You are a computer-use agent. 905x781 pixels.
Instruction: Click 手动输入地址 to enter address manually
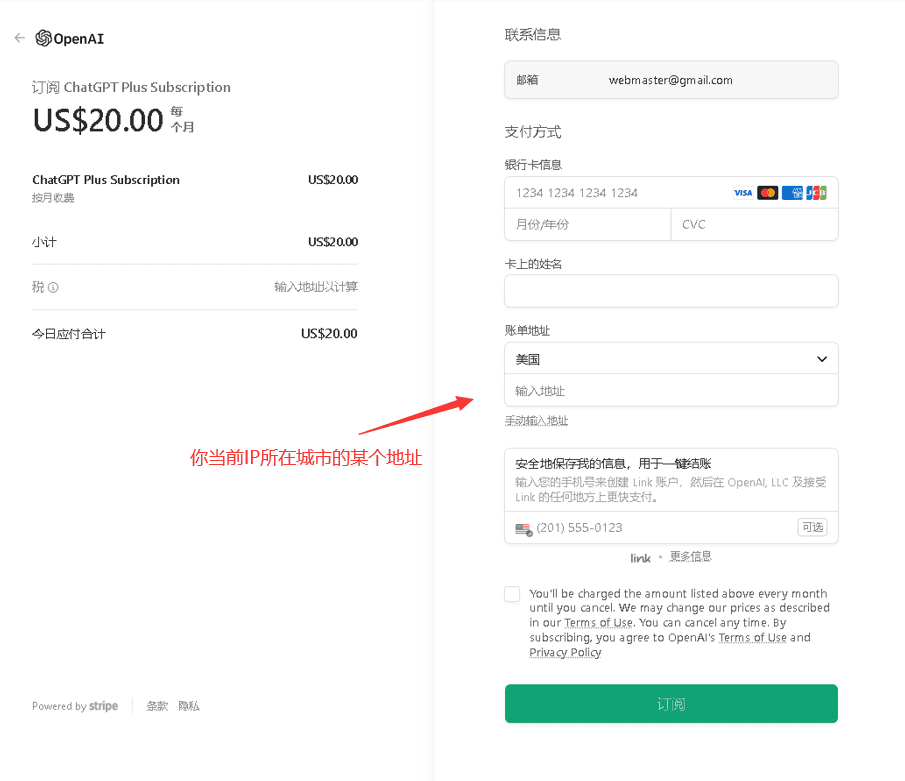[x=535, y=420]
